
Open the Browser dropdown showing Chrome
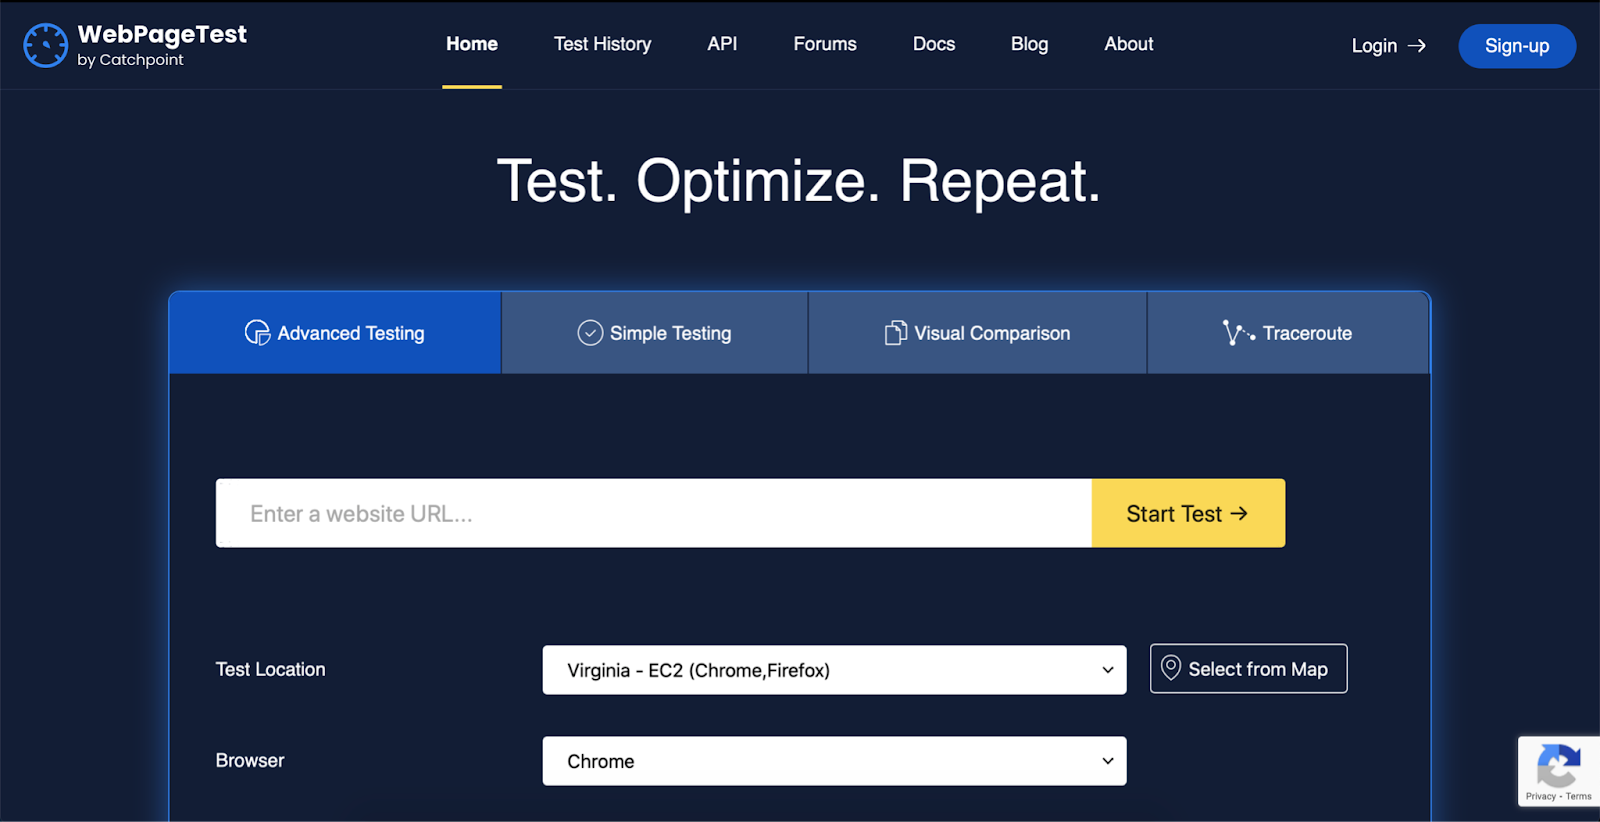[834, 761]
